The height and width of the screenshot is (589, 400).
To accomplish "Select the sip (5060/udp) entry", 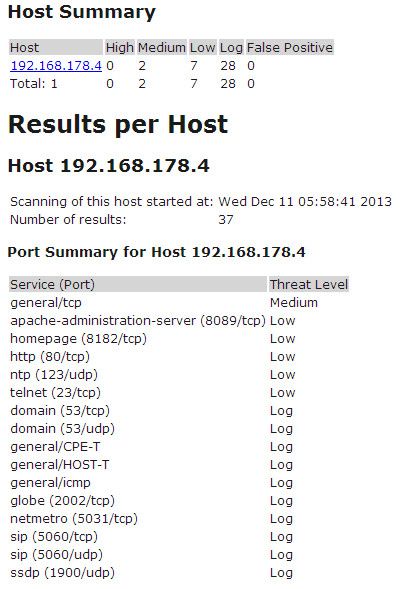I will [x=56, y=555].
